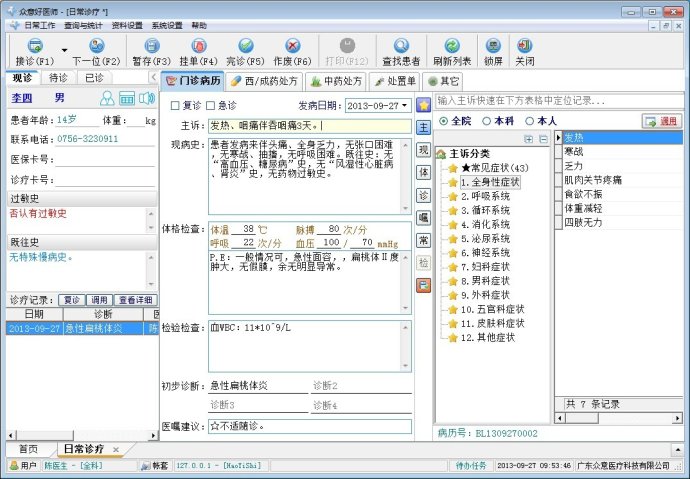
Task: Click the 医嘱建议 input field
Action: tap(310, 426)
